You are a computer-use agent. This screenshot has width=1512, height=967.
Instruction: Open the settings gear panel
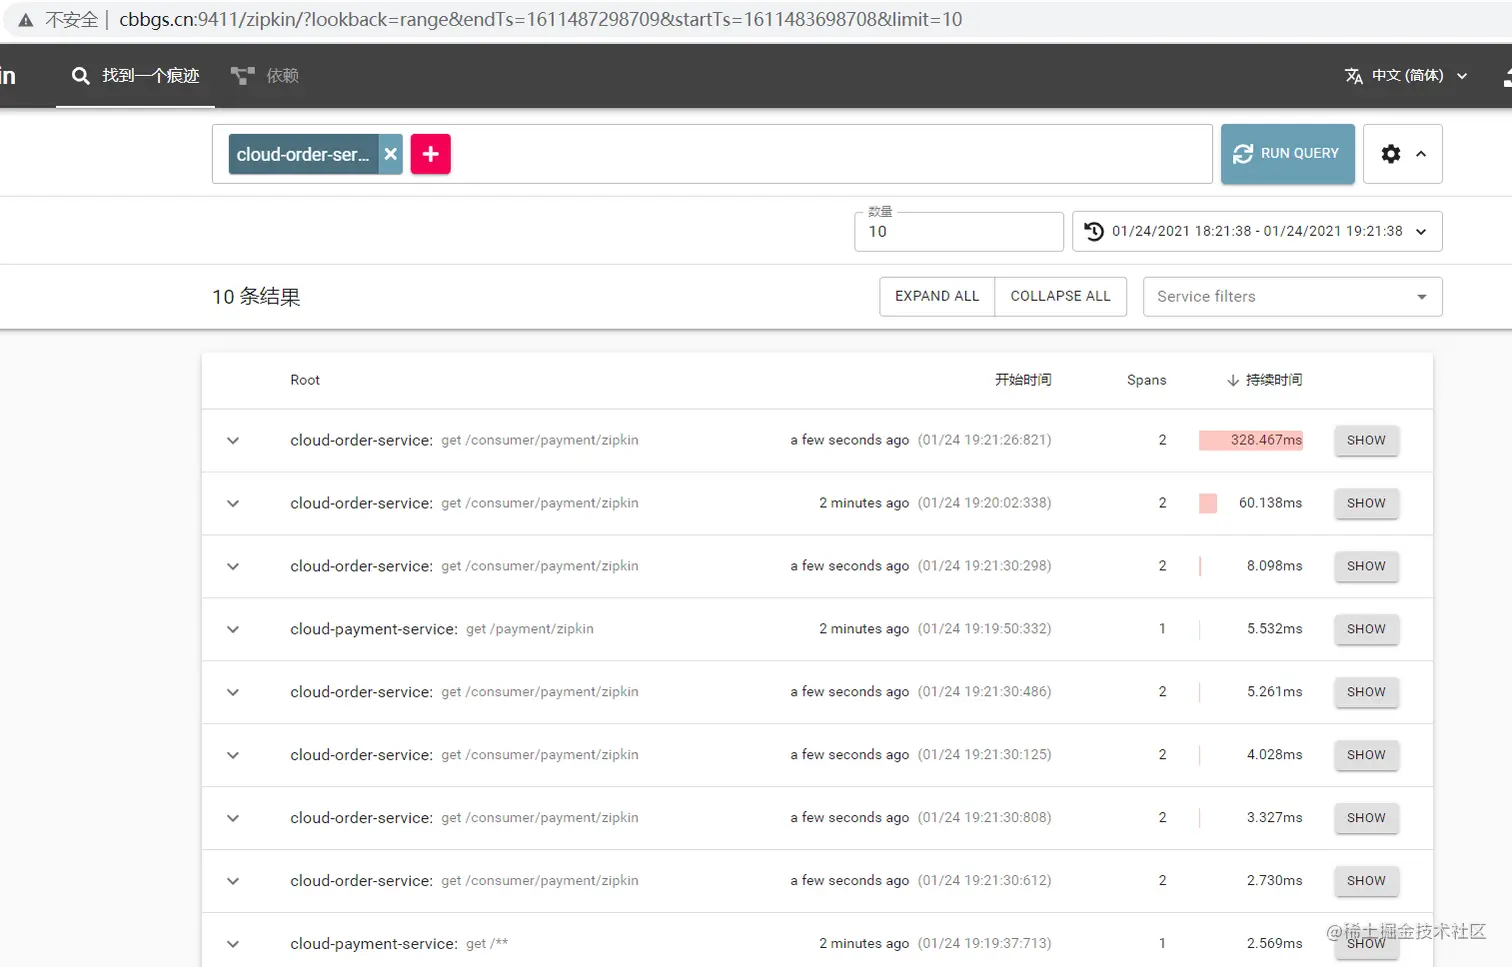[x=1391, y=154]
